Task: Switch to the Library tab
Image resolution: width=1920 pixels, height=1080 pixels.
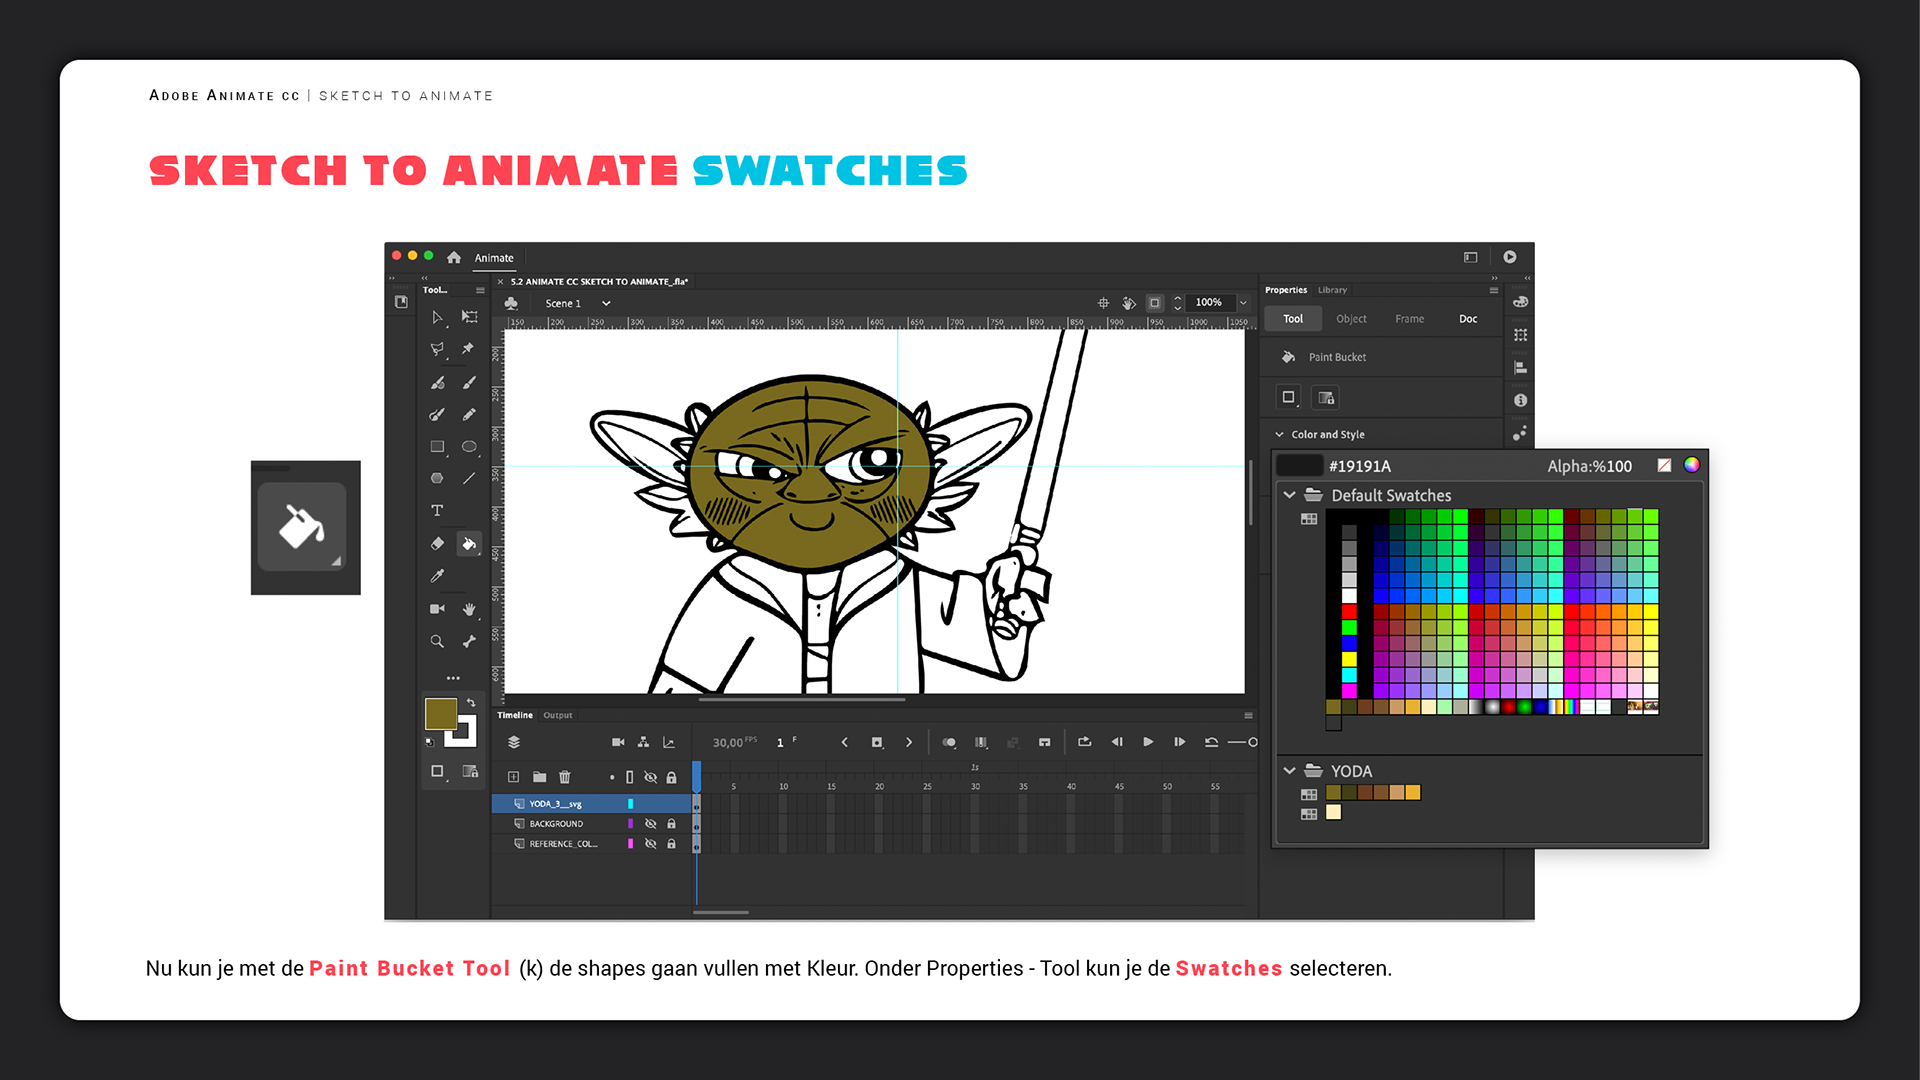Action: (1332, 290)
